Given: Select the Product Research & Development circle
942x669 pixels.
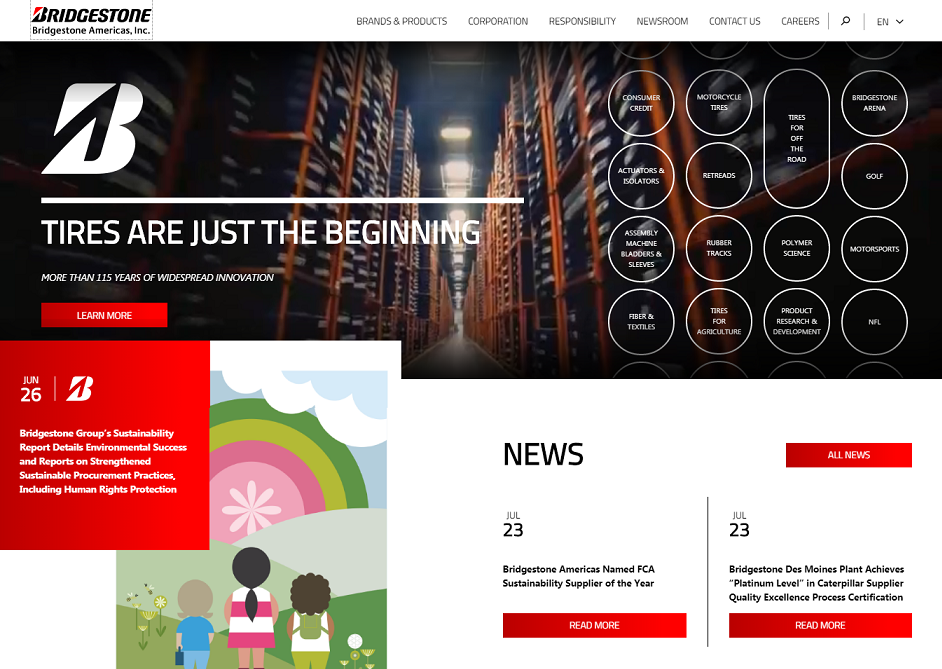Looking at the screenshot, I should 797,321.
